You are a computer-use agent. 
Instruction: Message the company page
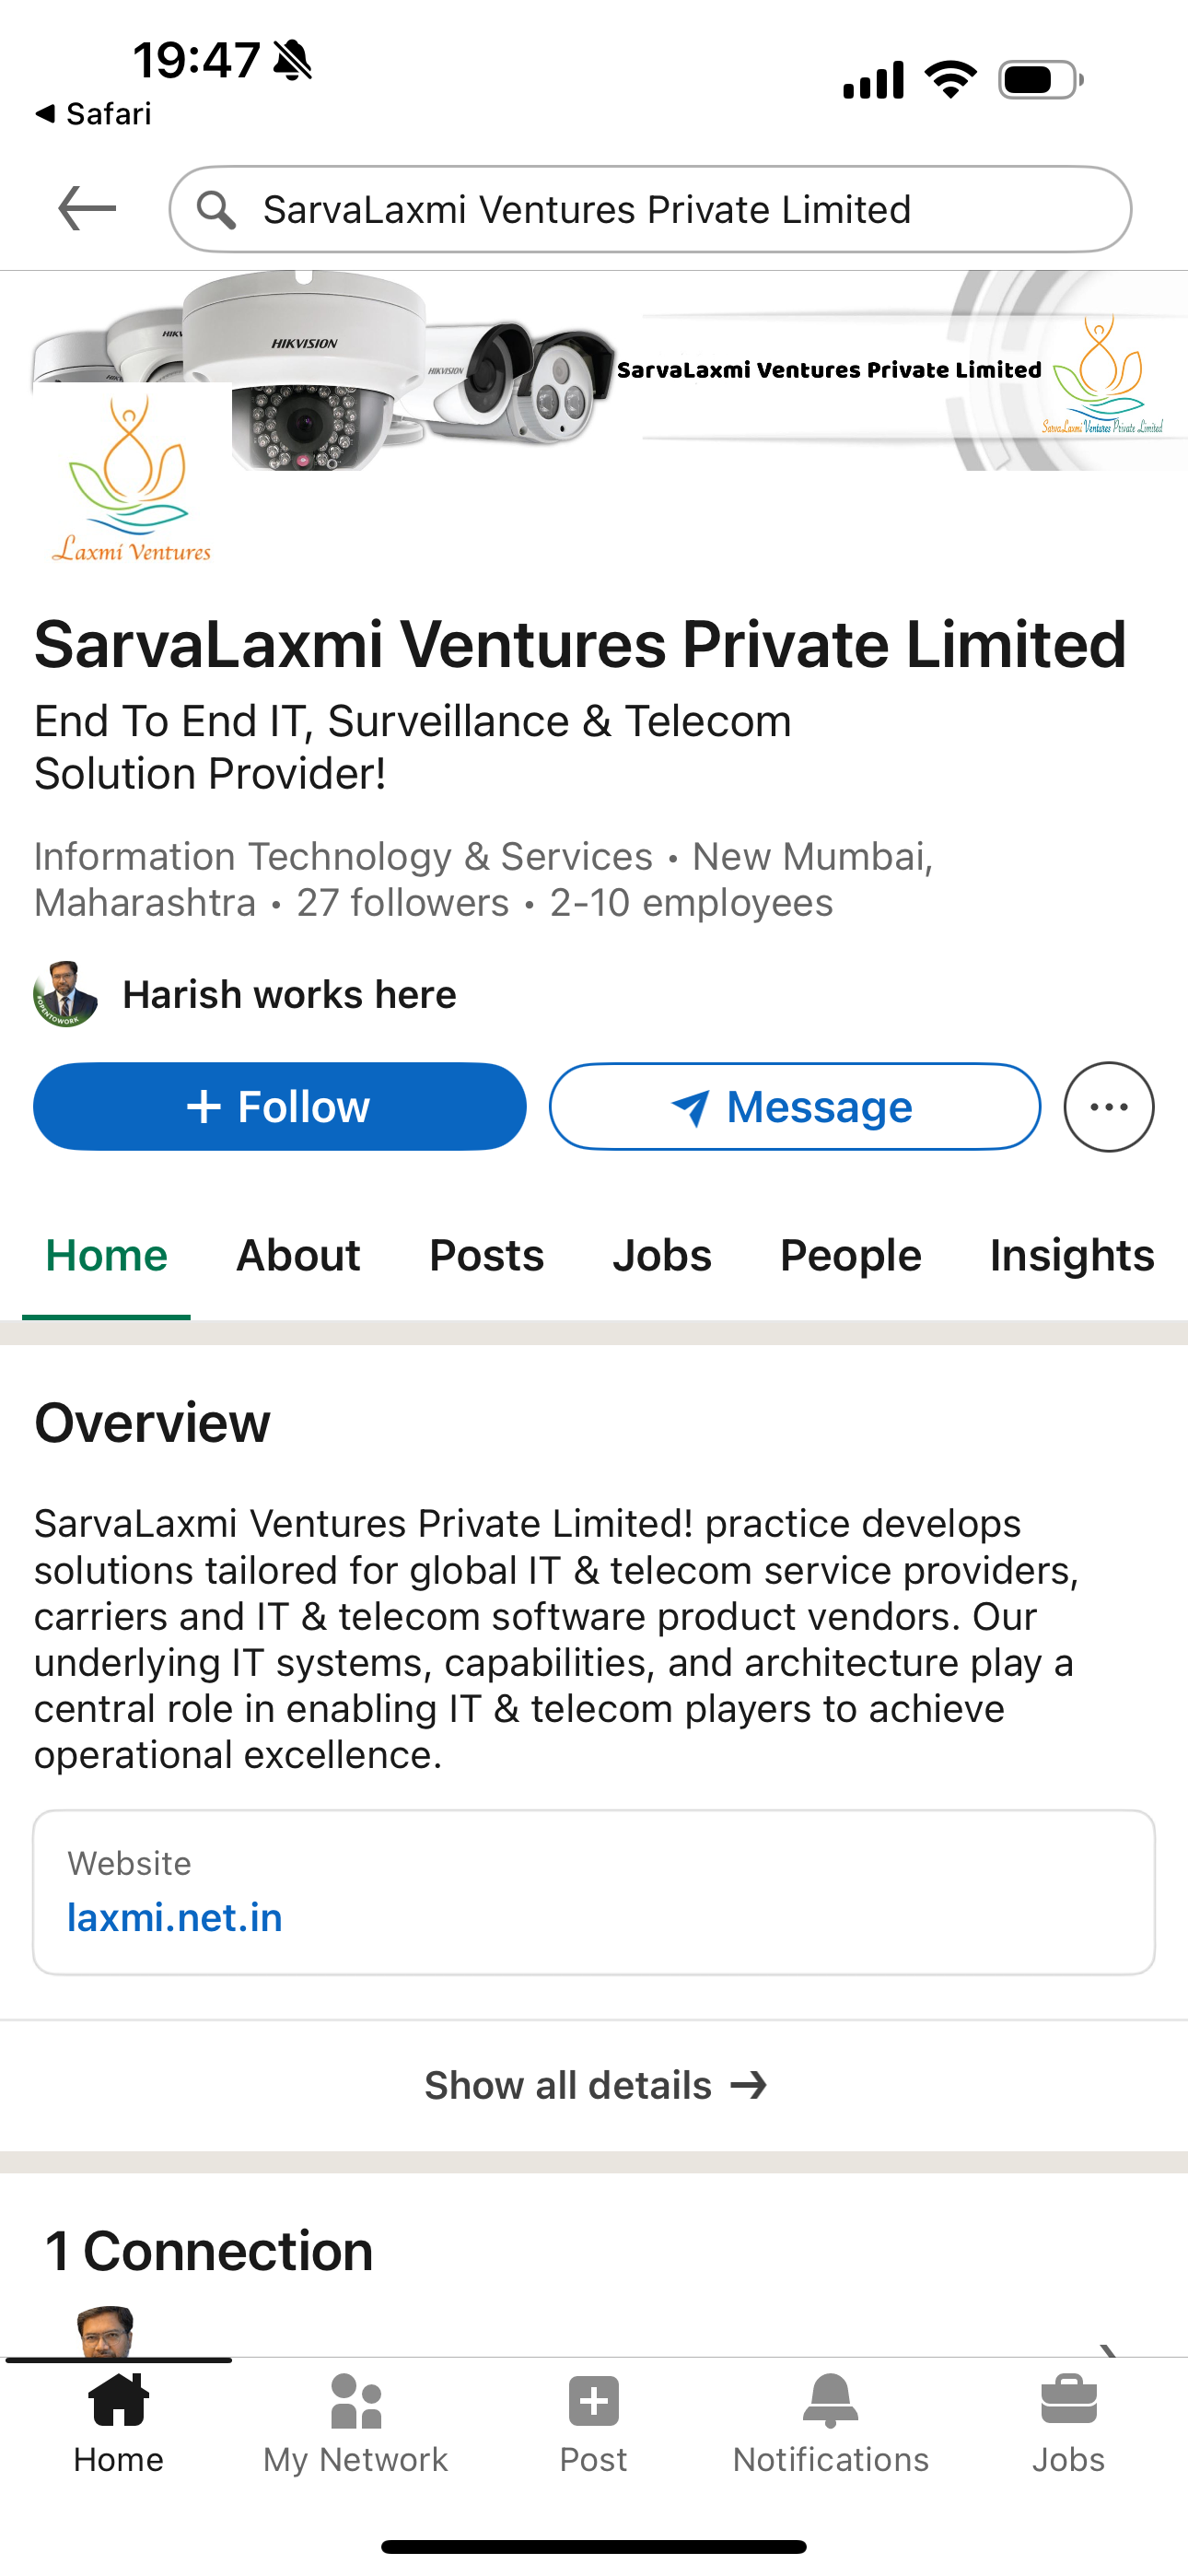tap(794, 1107)
